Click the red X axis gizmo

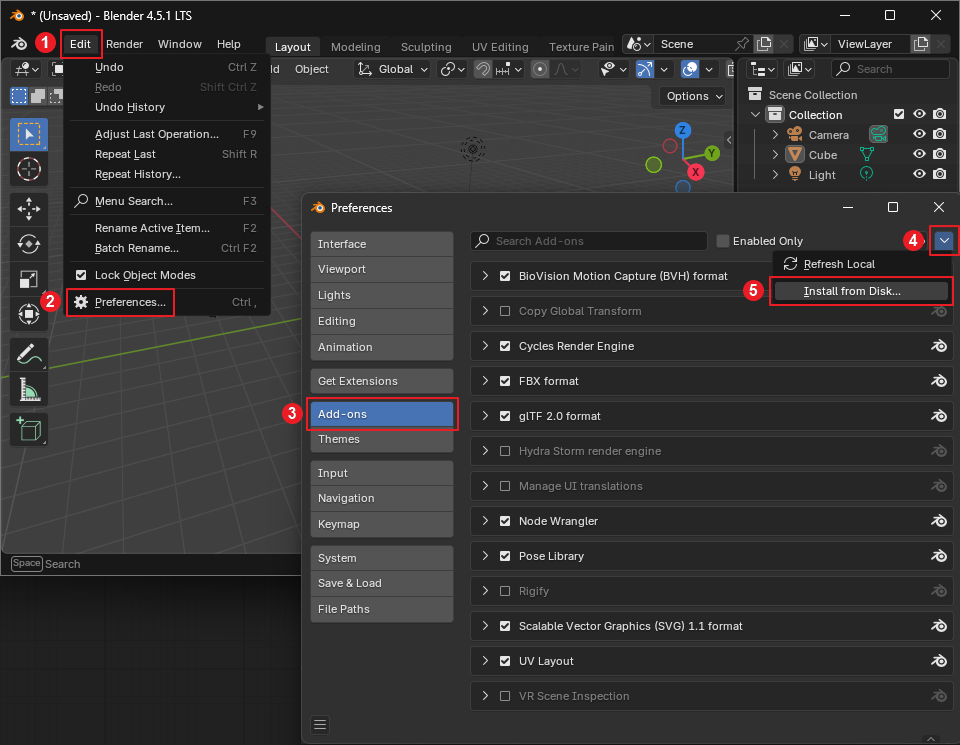(696, 172)
